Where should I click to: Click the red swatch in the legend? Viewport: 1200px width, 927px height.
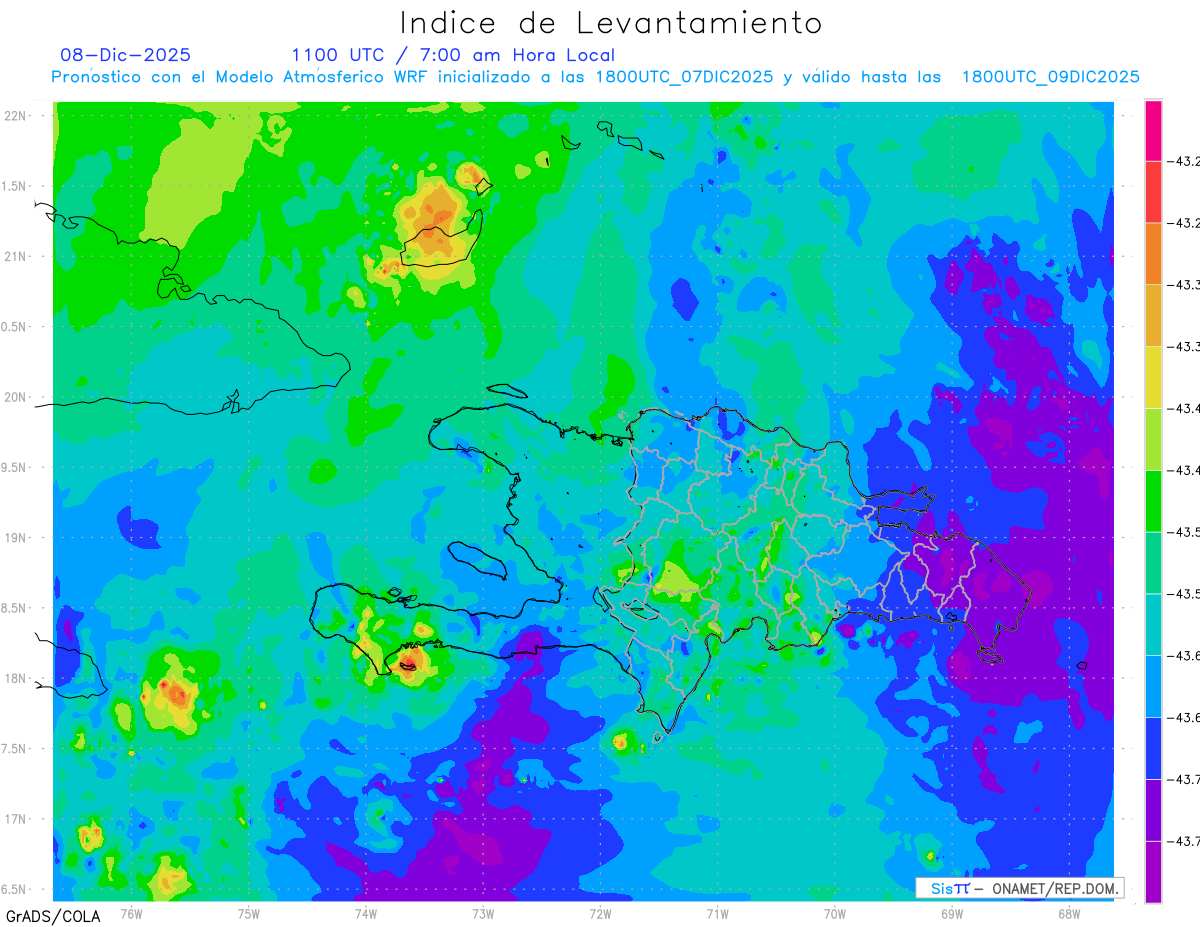coord(1153,191)
